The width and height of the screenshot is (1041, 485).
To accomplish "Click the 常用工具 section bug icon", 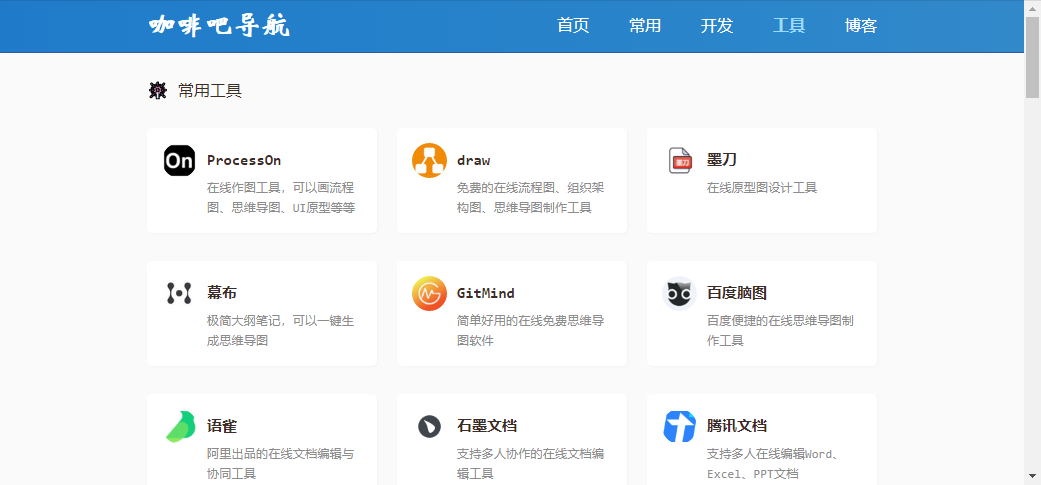I will coord(157,90).
